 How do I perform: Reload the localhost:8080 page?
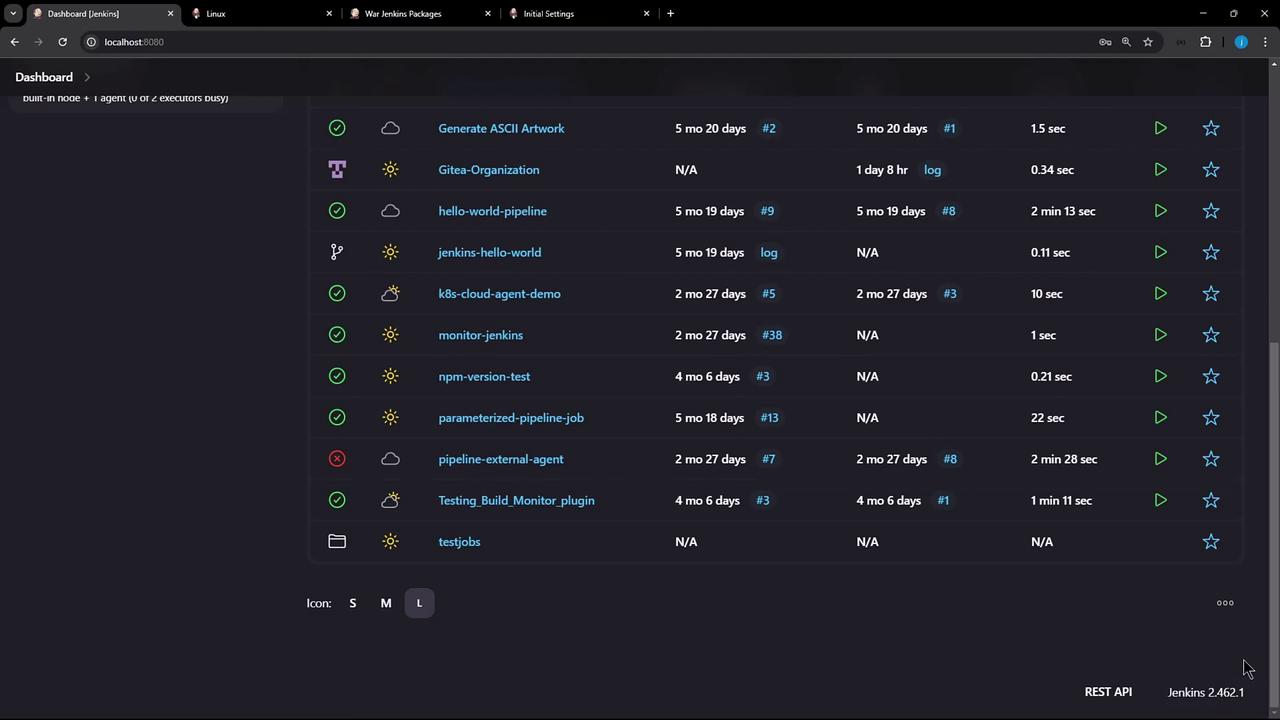coord(62,42)
